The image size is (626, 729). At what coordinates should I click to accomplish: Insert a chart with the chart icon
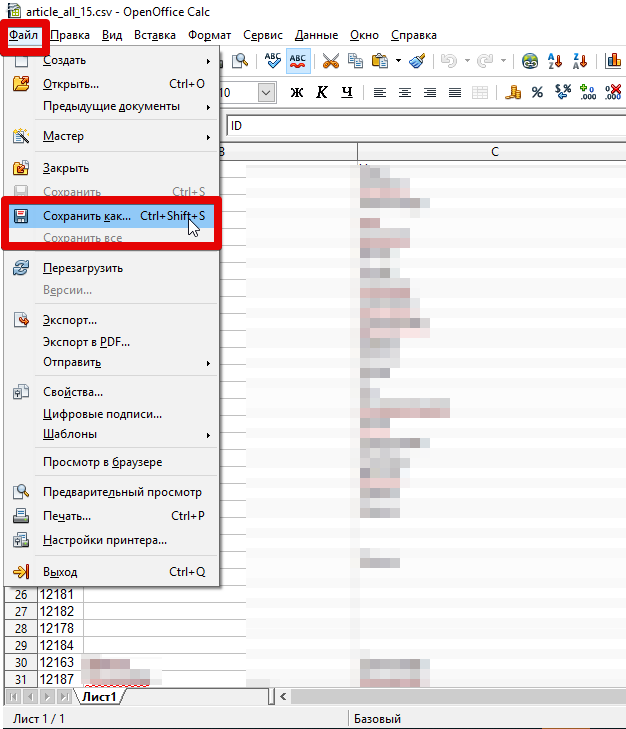point(613,61)
